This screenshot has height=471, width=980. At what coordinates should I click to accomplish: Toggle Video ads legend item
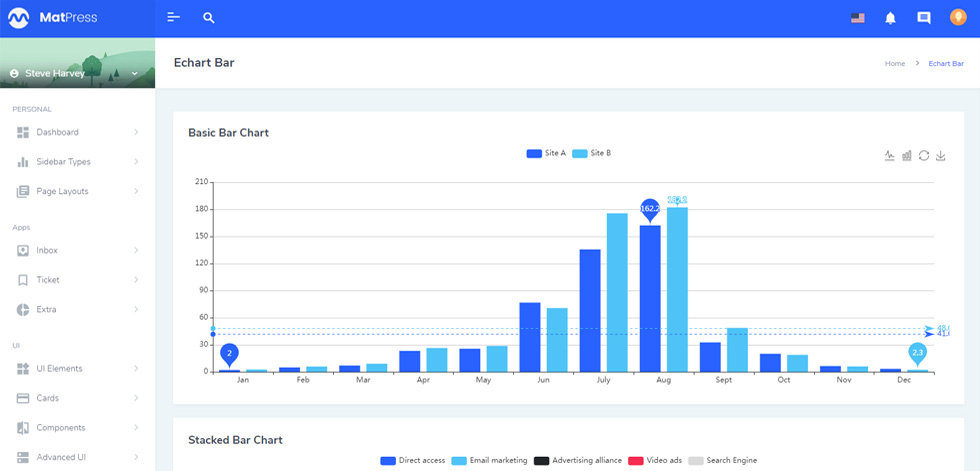655,460
